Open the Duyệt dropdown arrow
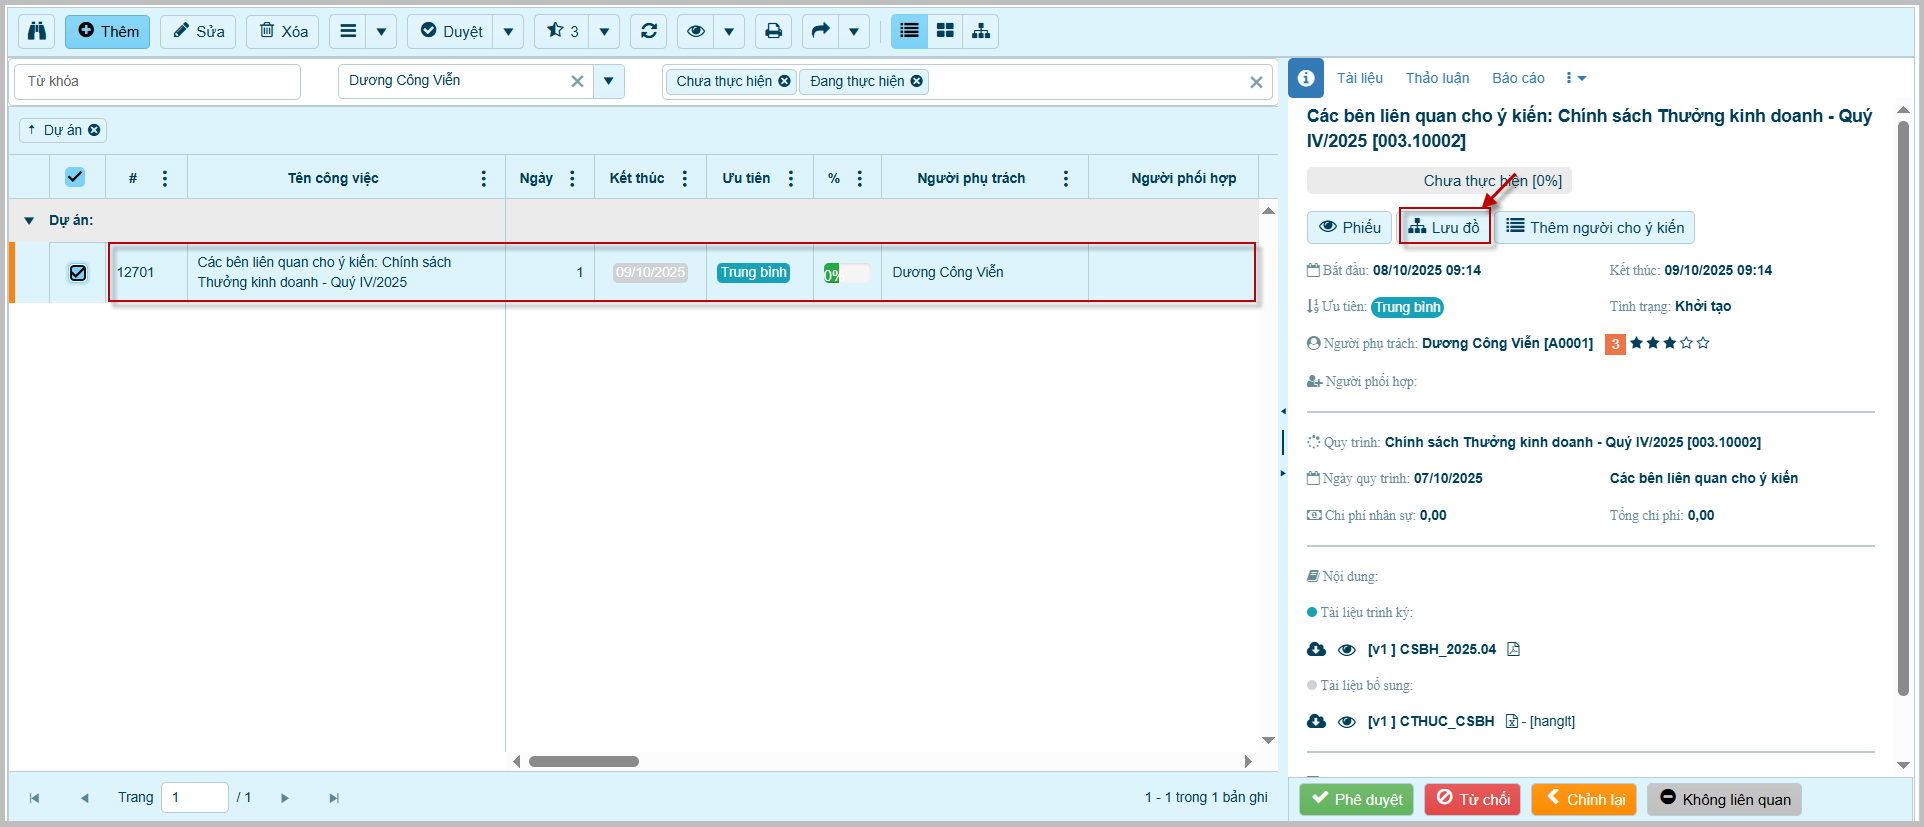Screen dimensions: 1924x827 (508, 31)
